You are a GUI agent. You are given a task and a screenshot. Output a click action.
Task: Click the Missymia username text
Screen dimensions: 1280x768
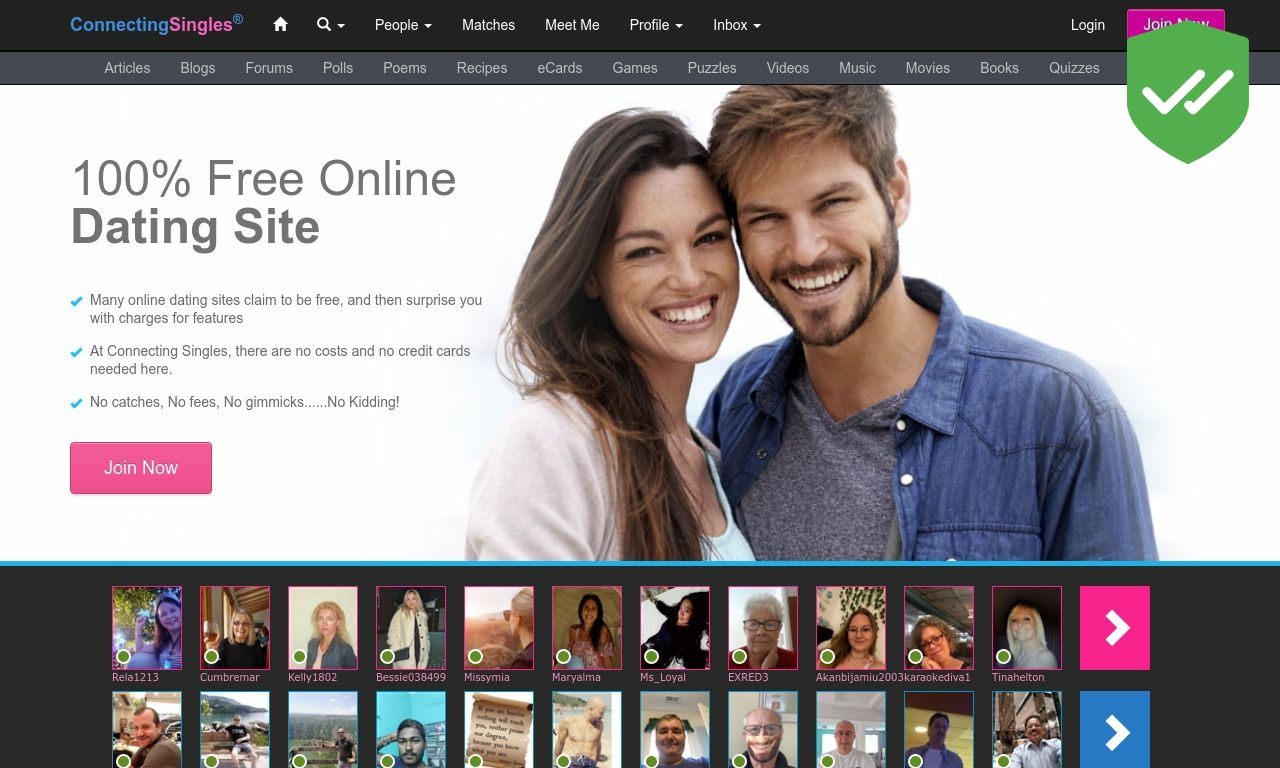(x=487, y=677)
